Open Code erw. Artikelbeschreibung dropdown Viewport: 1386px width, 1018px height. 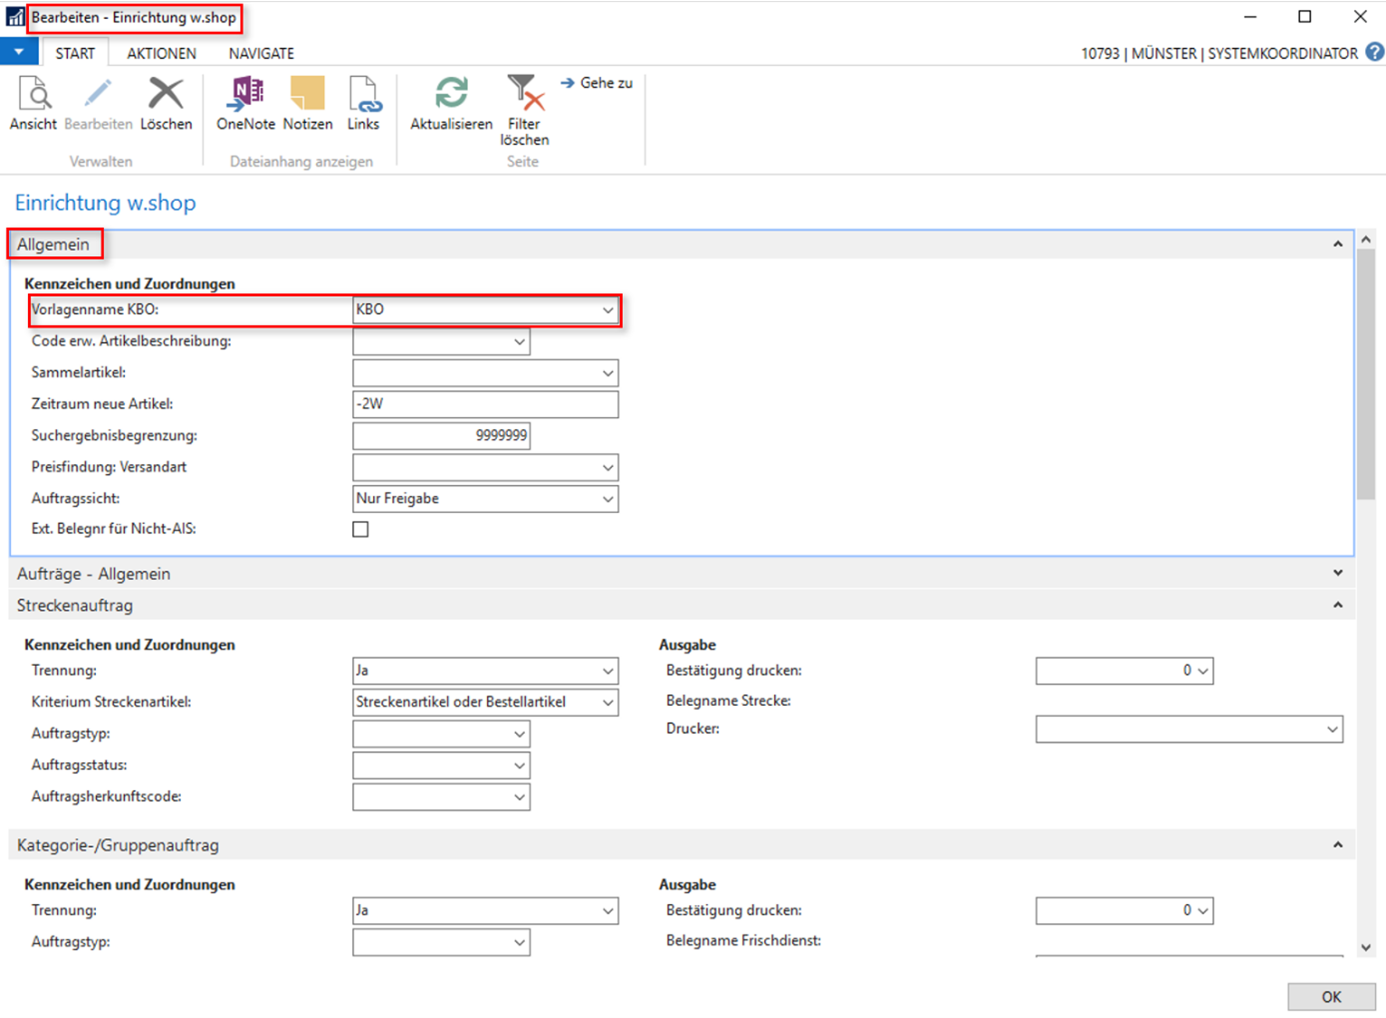(x=519, y=342)
